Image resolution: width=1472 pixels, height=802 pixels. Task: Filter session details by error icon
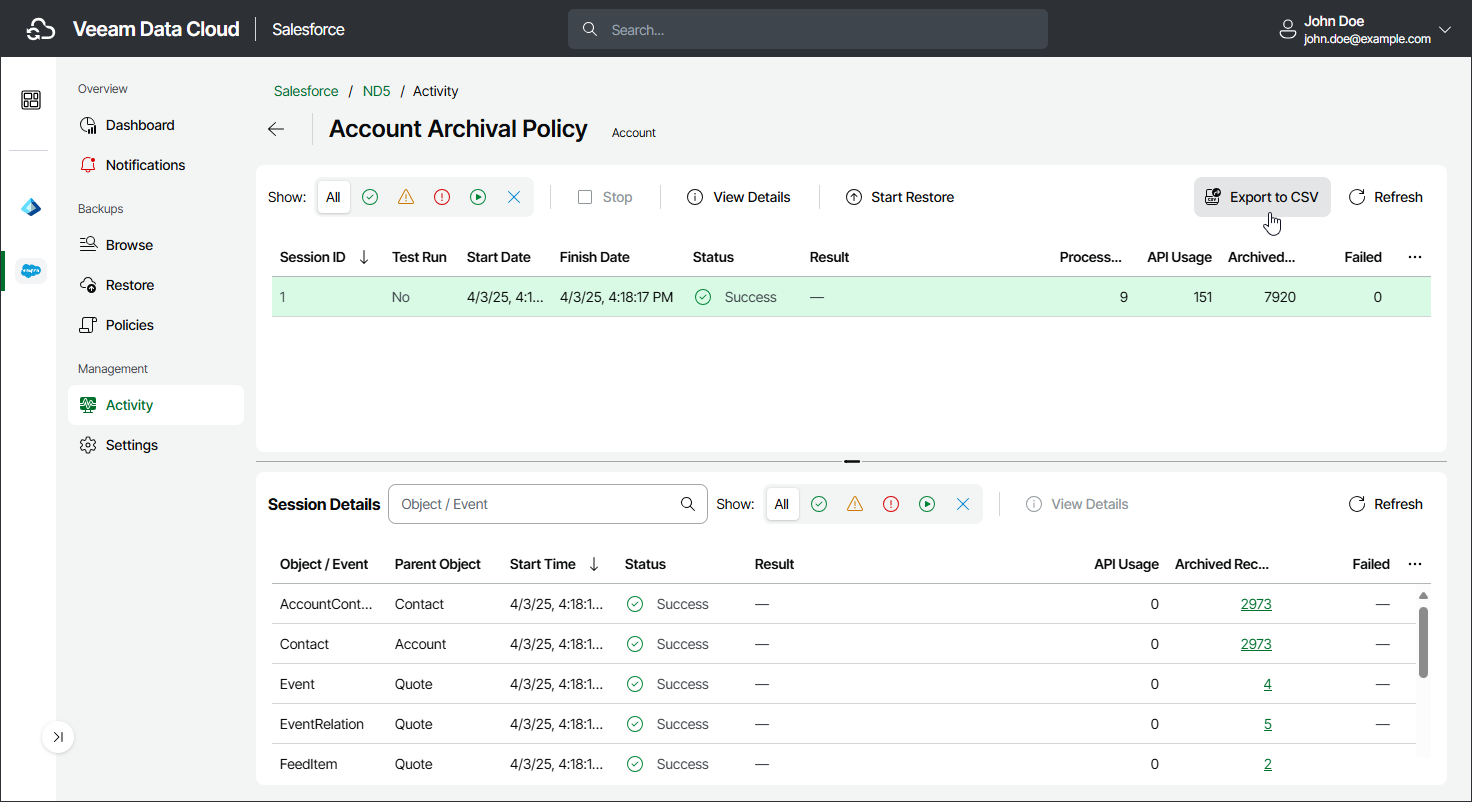tap(891, 504)
